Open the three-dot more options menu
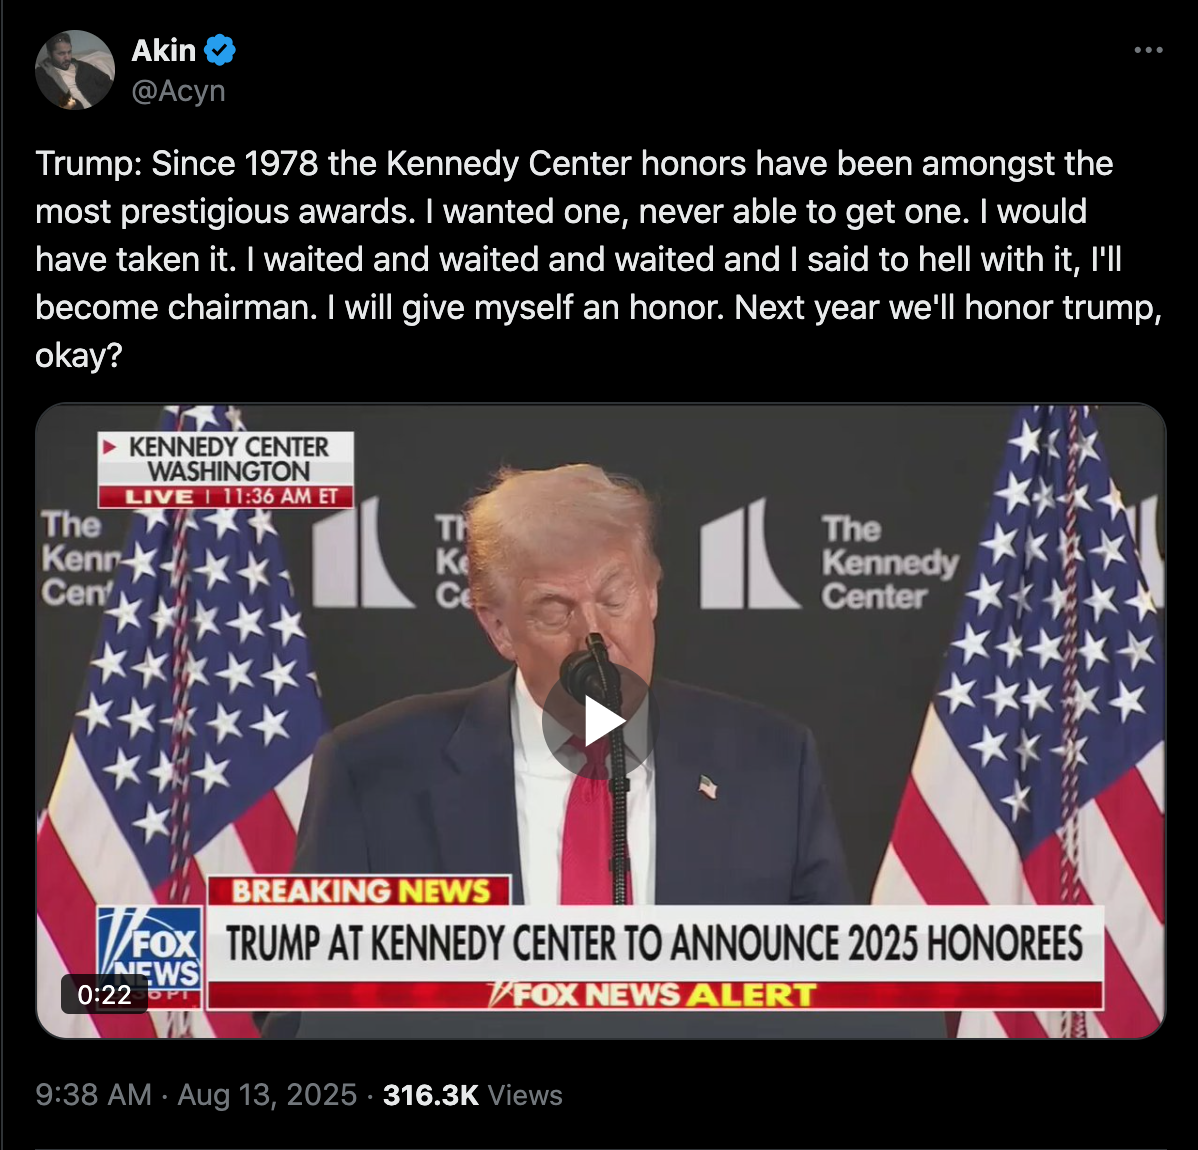 pos(1148,50)
